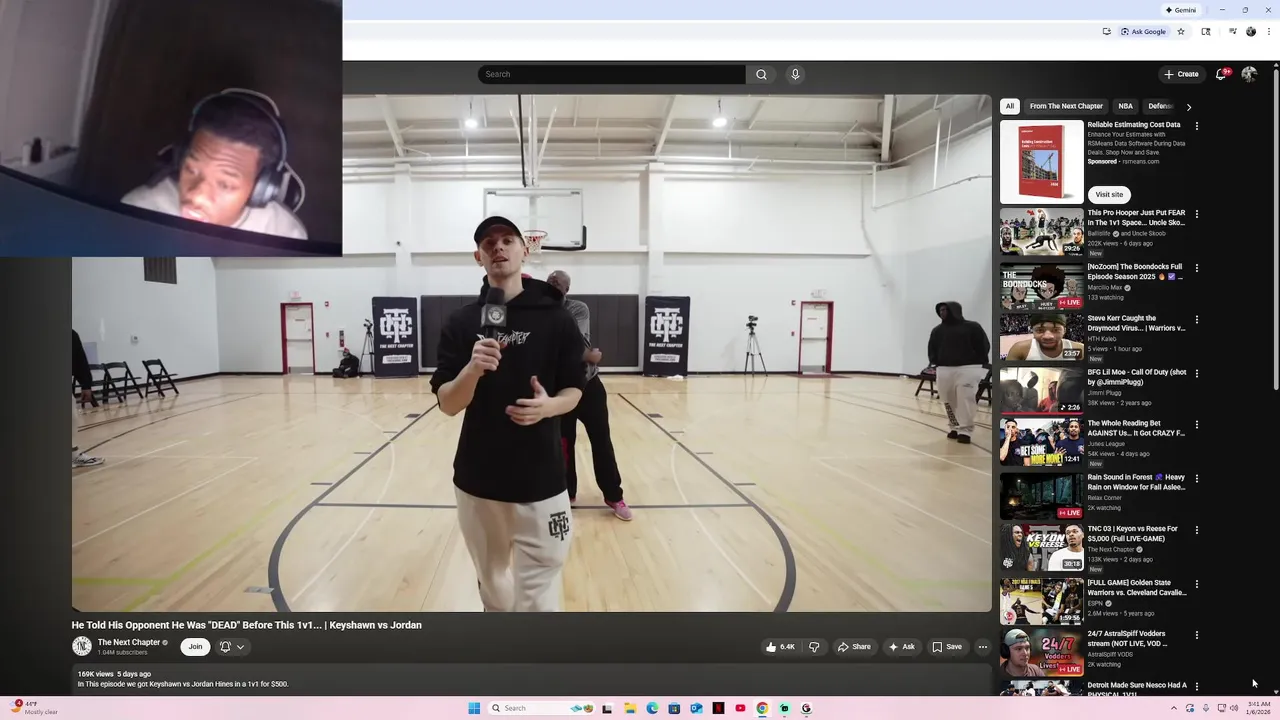Open options for Golden State Warriors game video
This screenshot has width=1280, height=720.
[x=1197, y=584]
